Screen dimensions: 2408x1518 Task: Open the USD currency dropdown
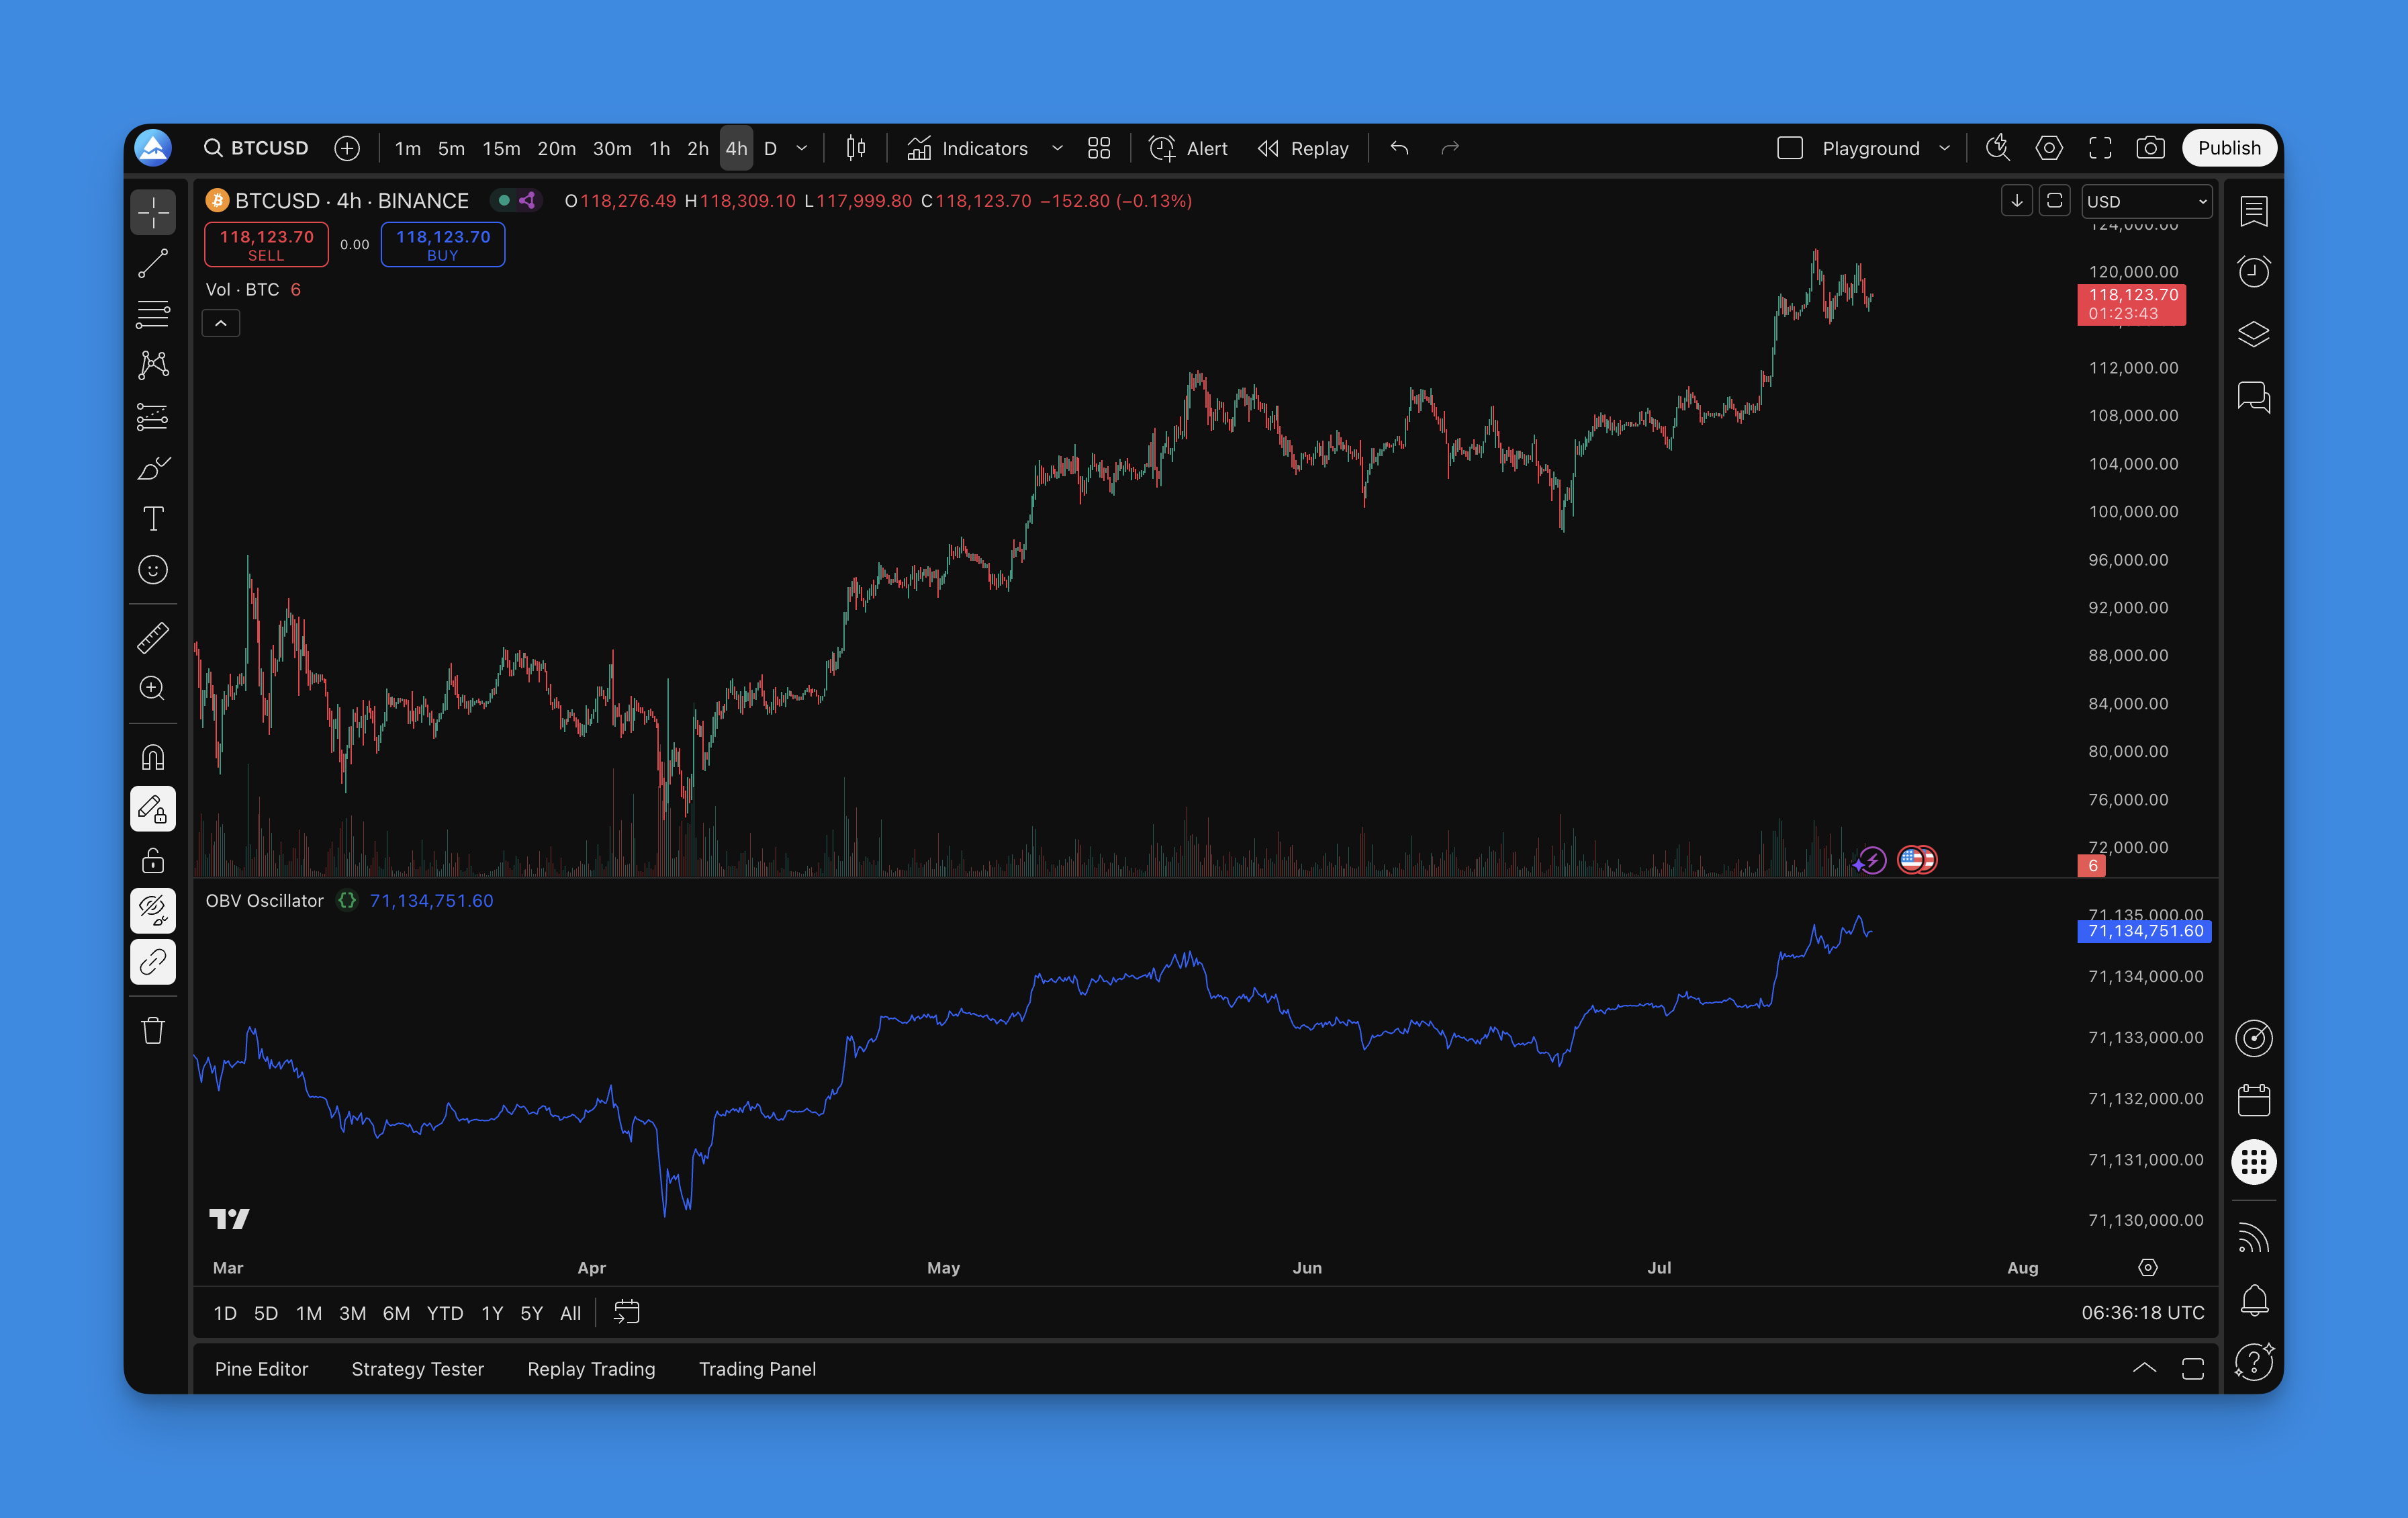pyautogui.click(x=2147, y=201)
